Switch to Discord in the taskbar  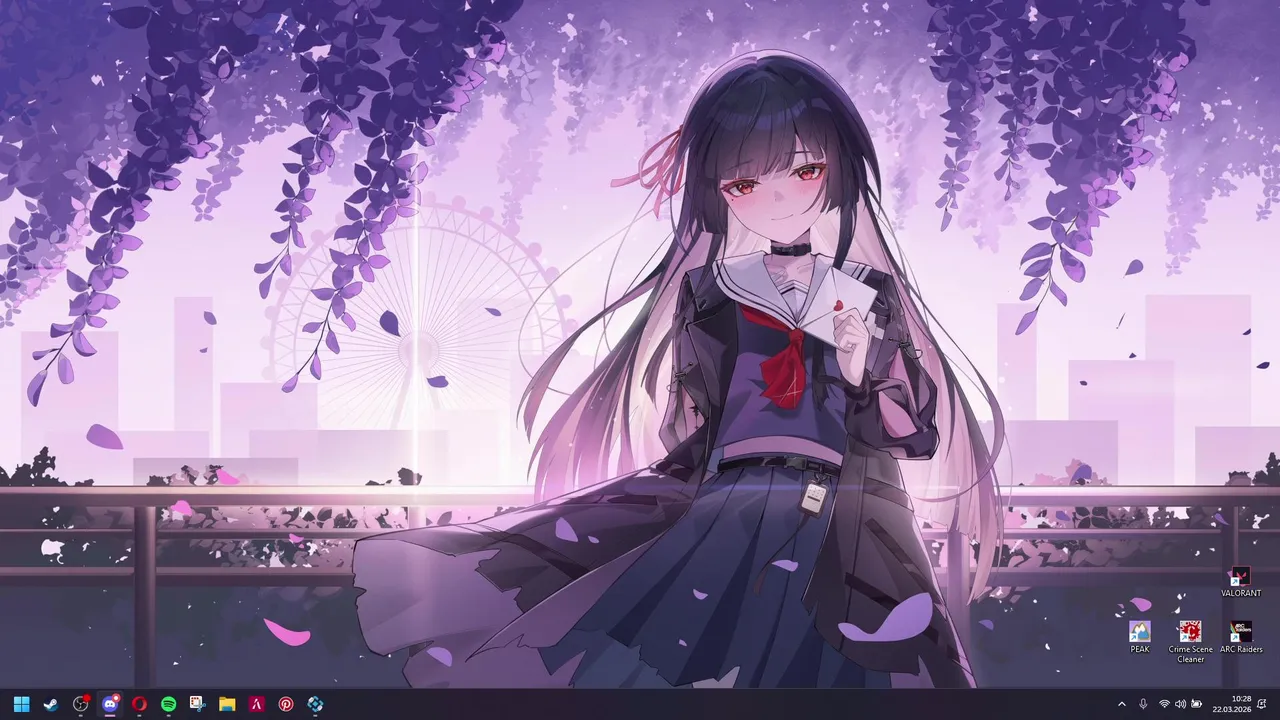110,704
